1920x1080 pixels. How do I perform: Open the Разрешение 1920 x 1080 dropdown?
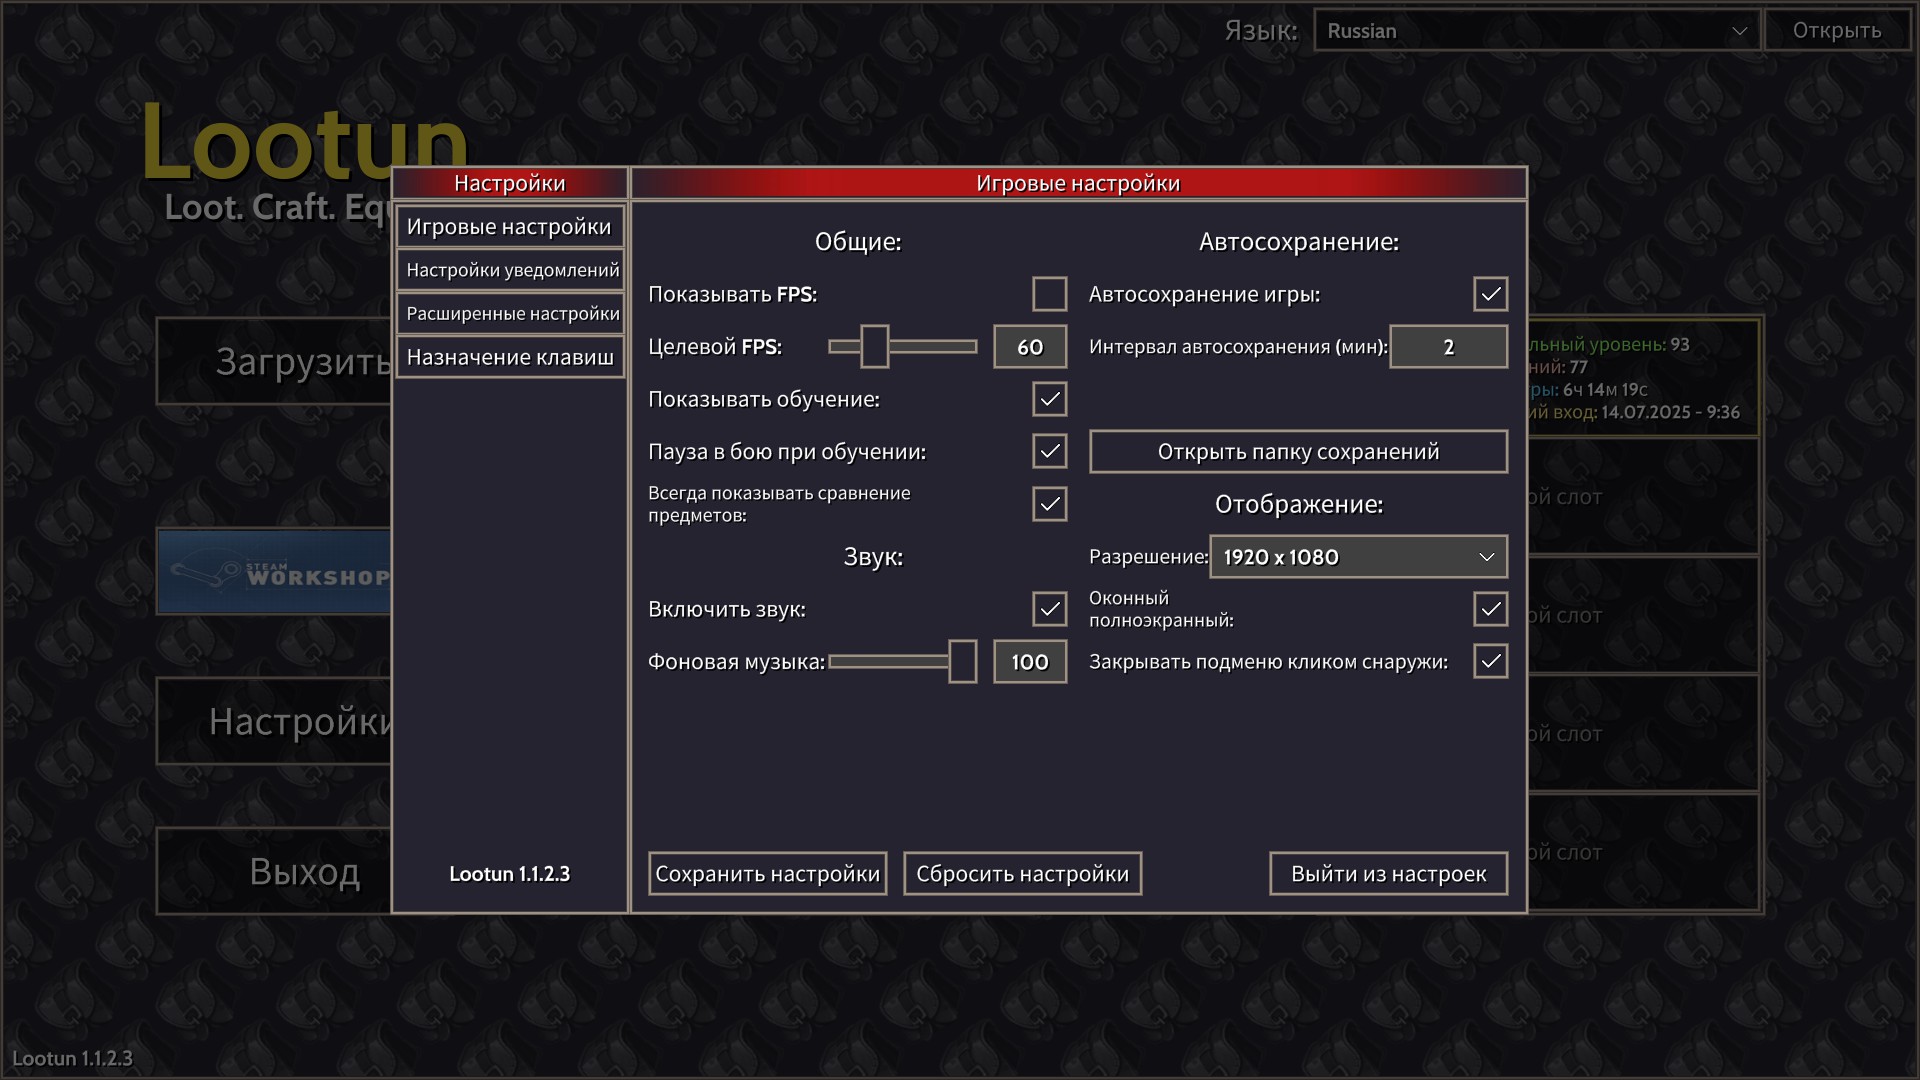point(1358,557)
